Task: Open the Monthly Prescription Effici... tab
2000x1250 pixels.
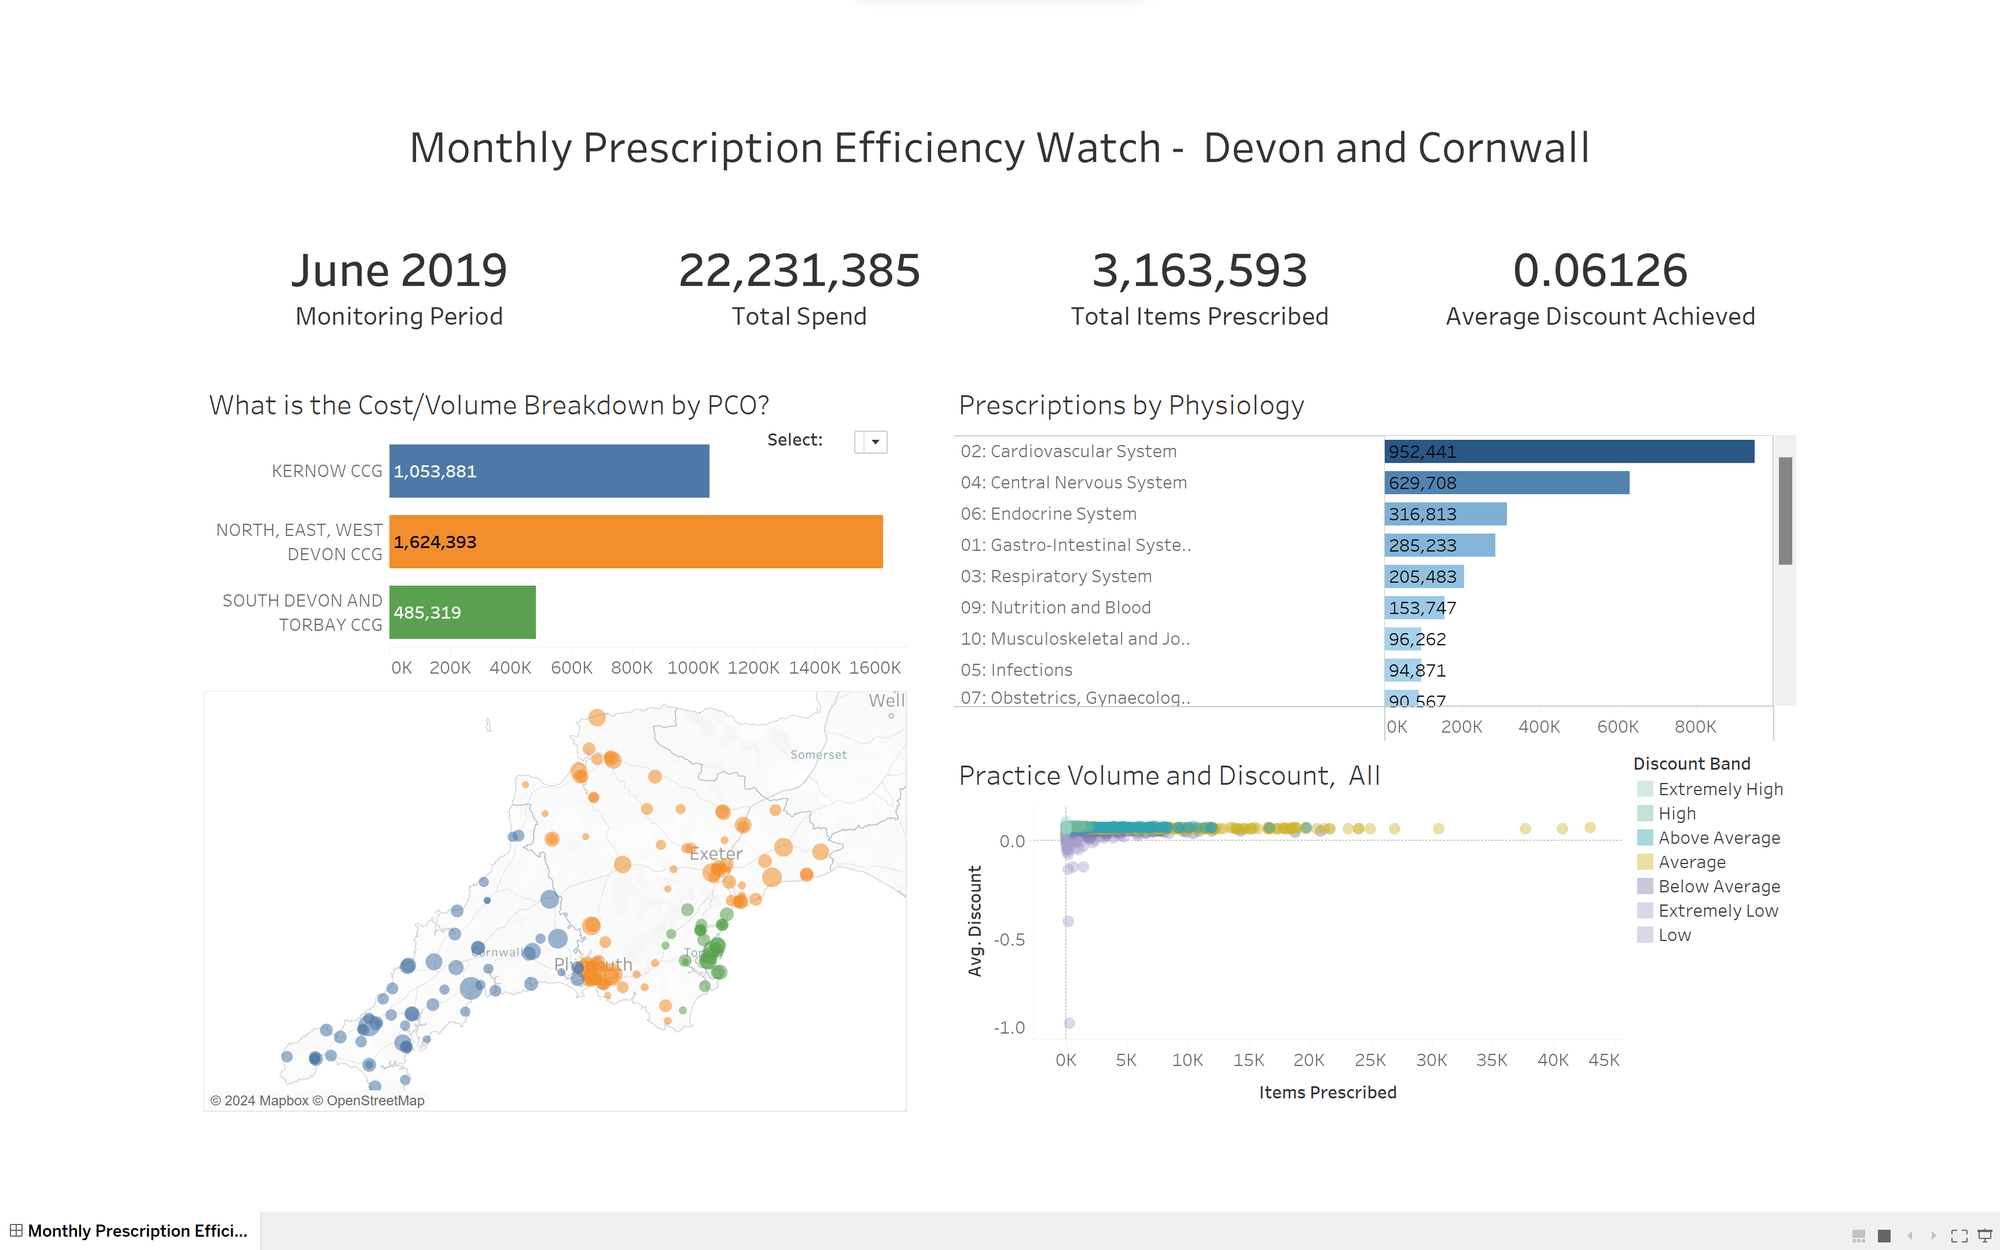Action: 137,1231
